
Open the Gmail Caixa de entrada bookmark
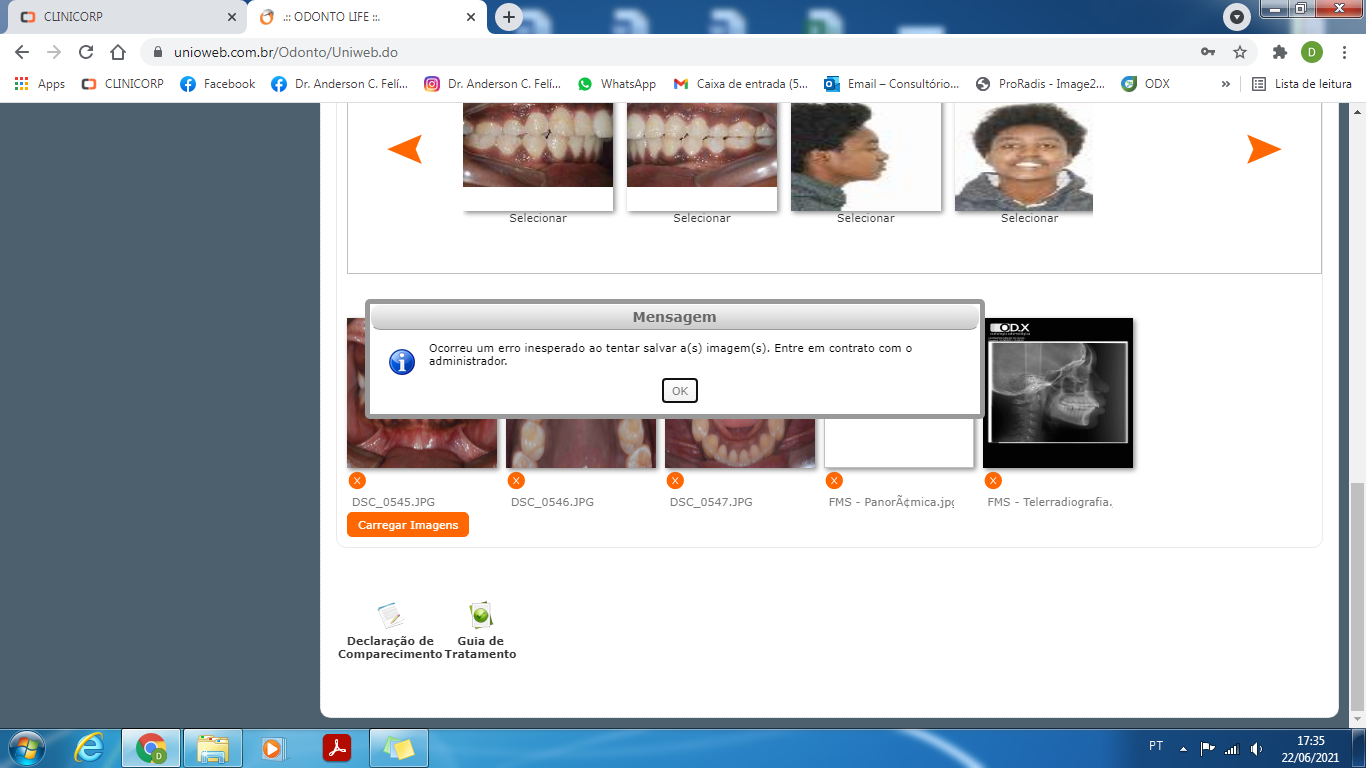tap(741, 84)
